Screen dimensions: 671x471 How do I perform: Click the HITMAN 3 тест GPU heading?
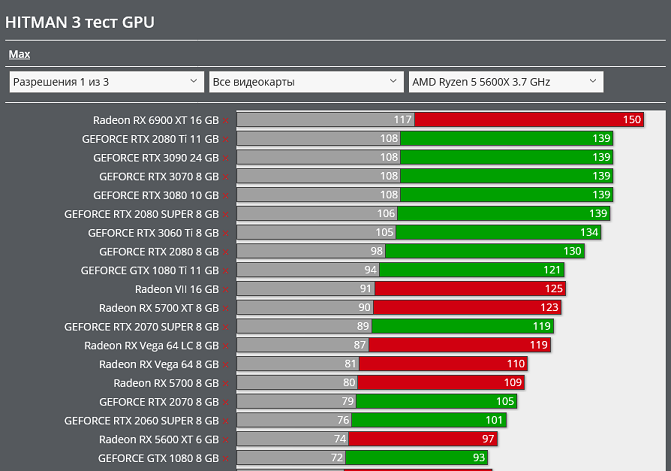80,22
